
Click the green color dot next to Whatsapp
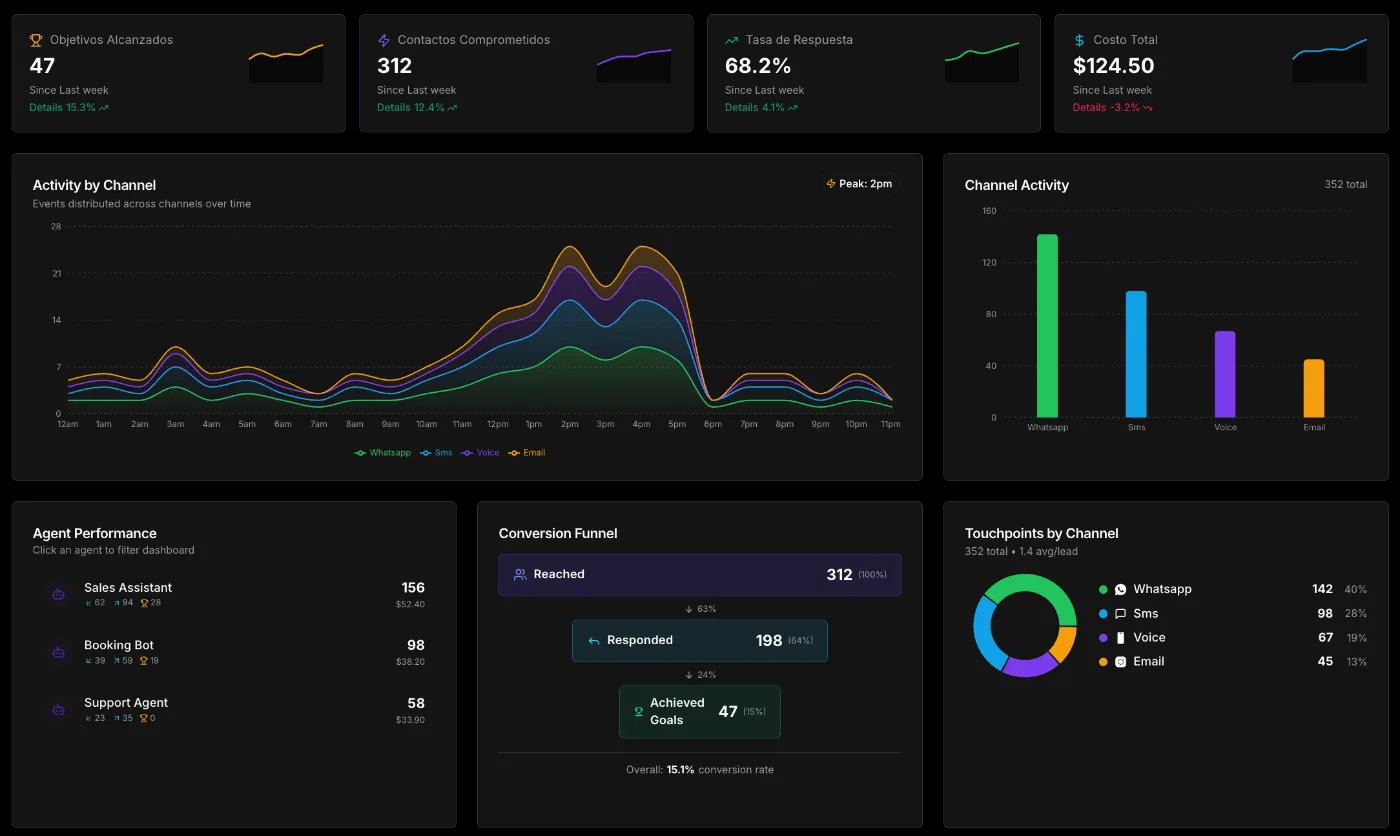(1103, 590)
